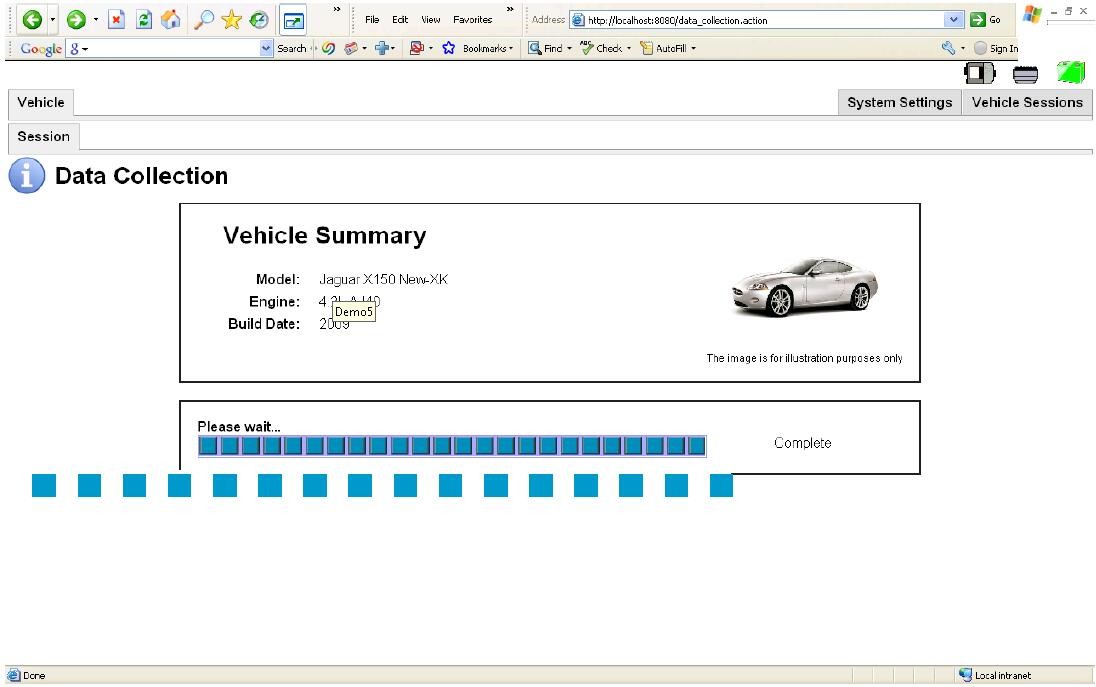Open the View menu
The width and height of the screenshot is (1096, 687).
click(431, 20)
